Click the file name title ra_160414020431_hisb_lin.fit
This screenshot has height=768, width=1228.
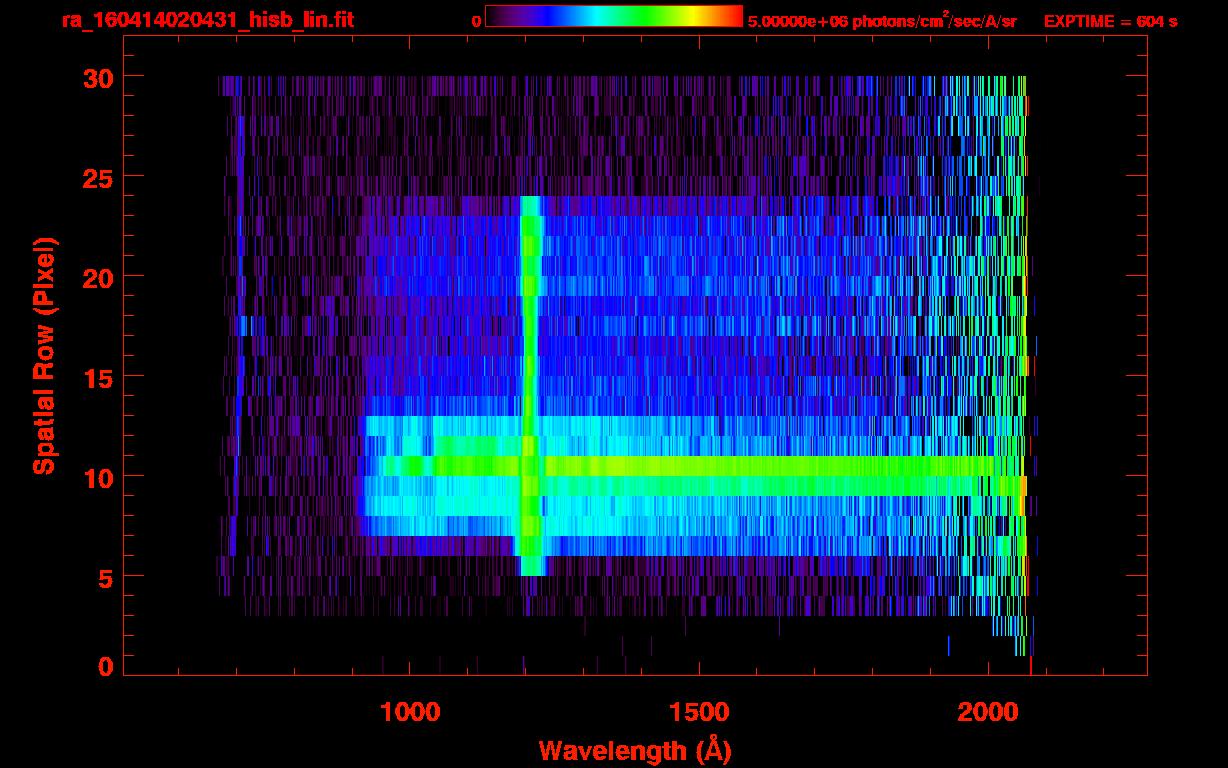click(207, 20)
